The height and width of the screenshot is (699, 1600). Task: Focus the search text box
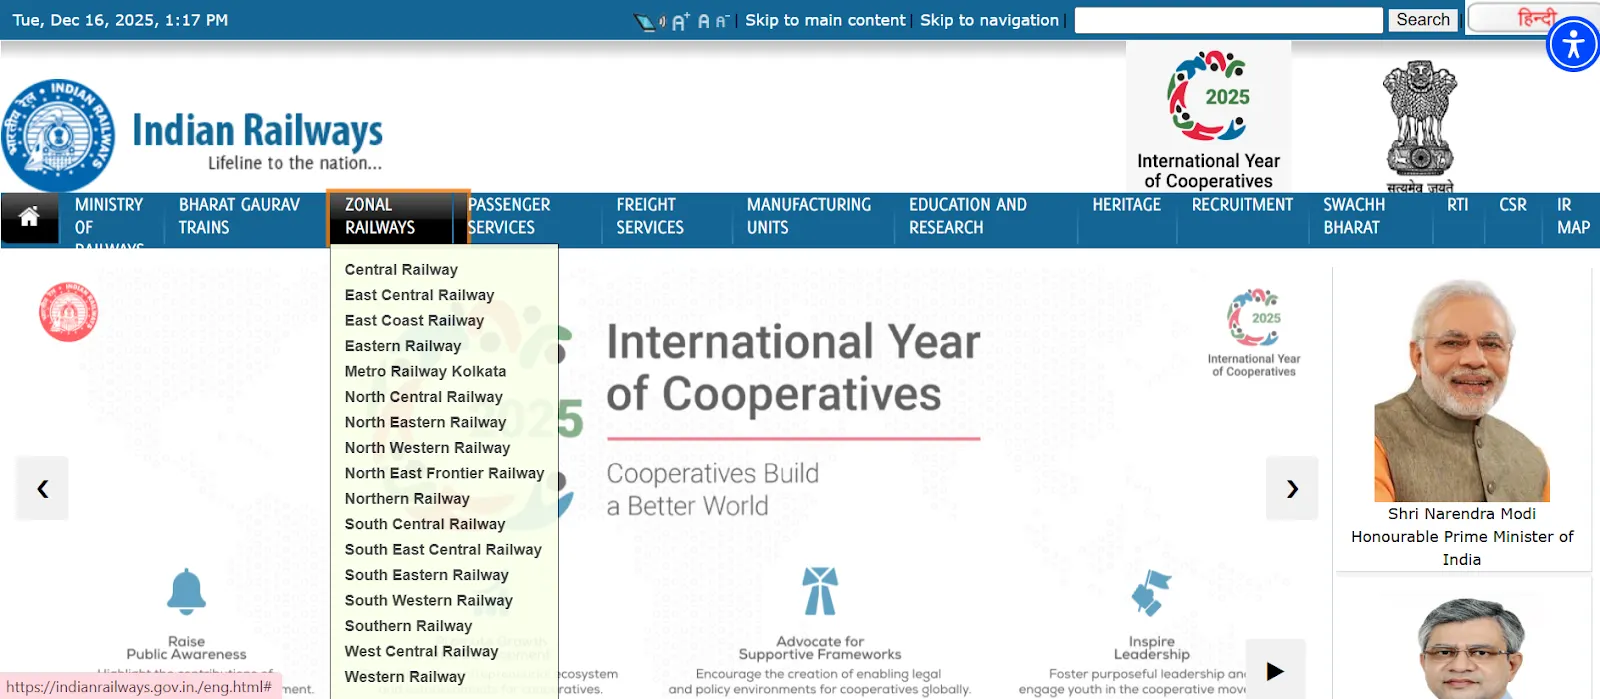pos(1228,20)
